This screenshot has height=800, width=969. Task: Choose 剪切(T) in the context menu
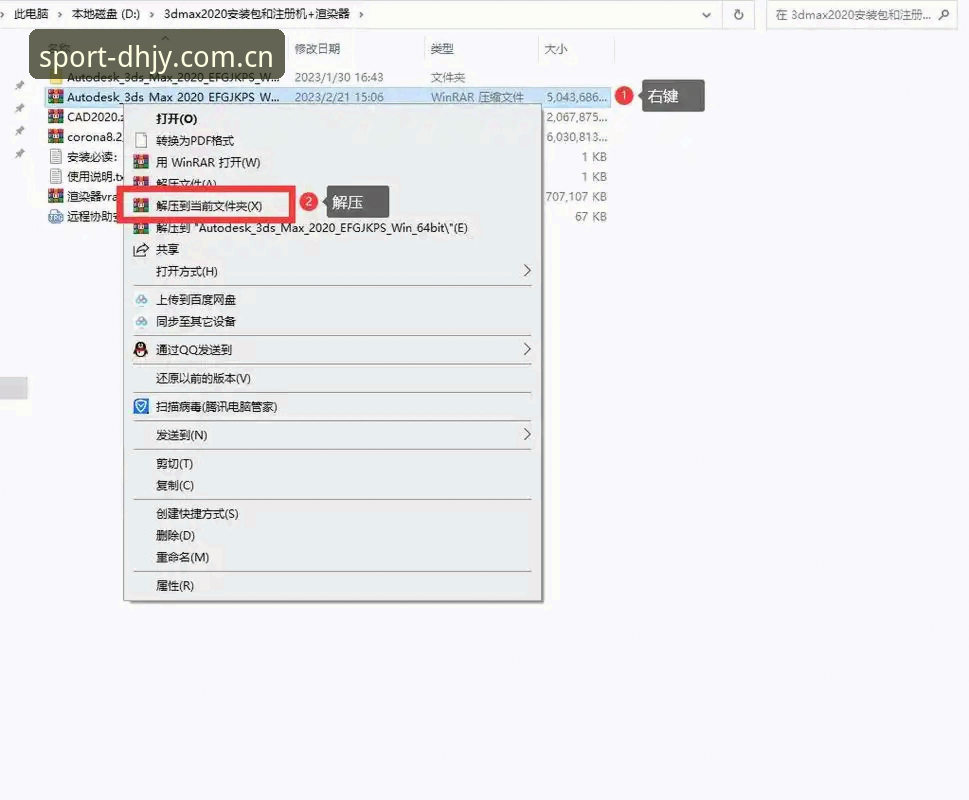(x=174, y=463)
